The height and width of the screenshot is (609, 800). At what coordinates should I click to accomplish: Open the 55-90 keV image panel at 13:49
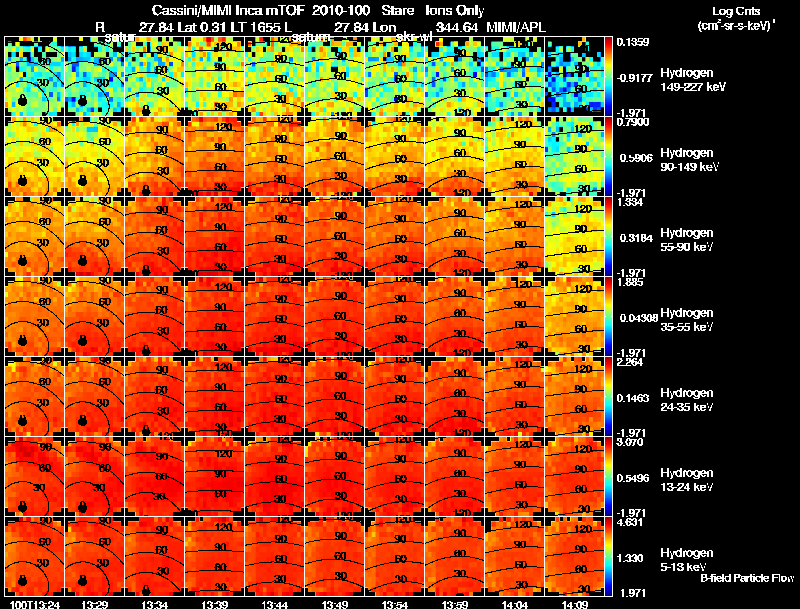pyautogui.click(x=335, y=236)
